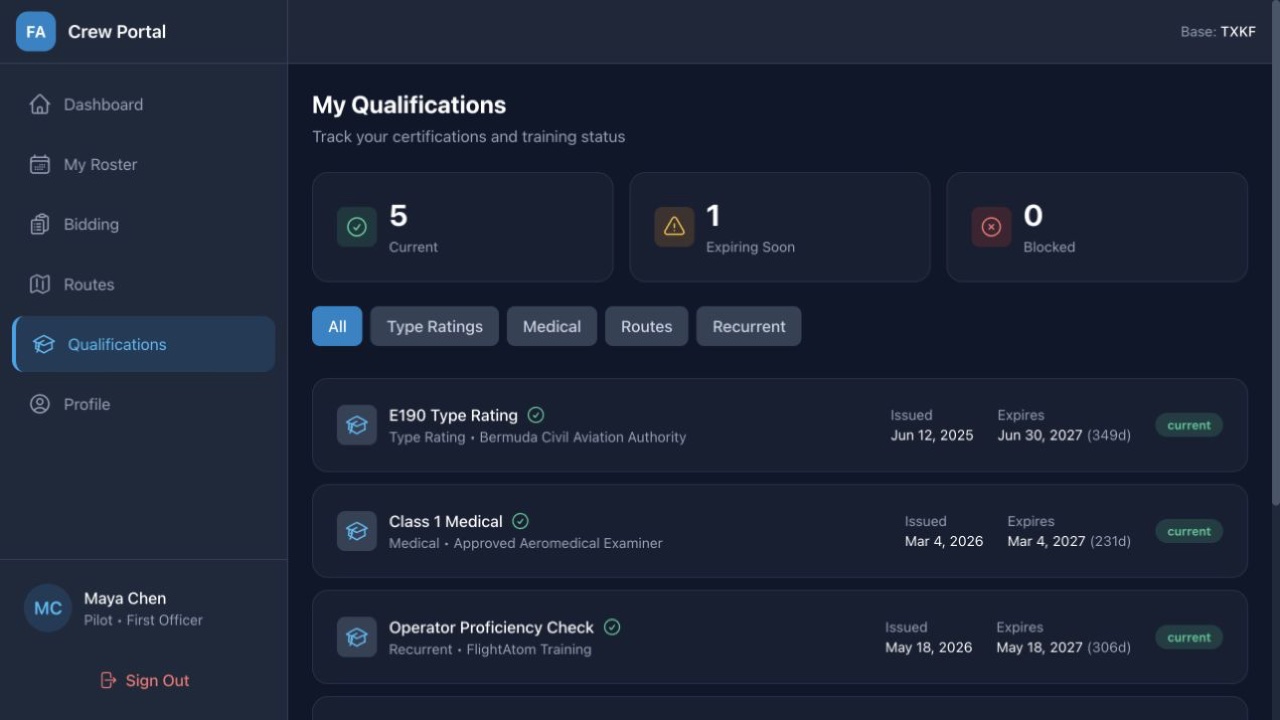Click Bermuda Civil Aviation Authority subtitle
This screenshot has height=720, width=1280.
(583, 437)
